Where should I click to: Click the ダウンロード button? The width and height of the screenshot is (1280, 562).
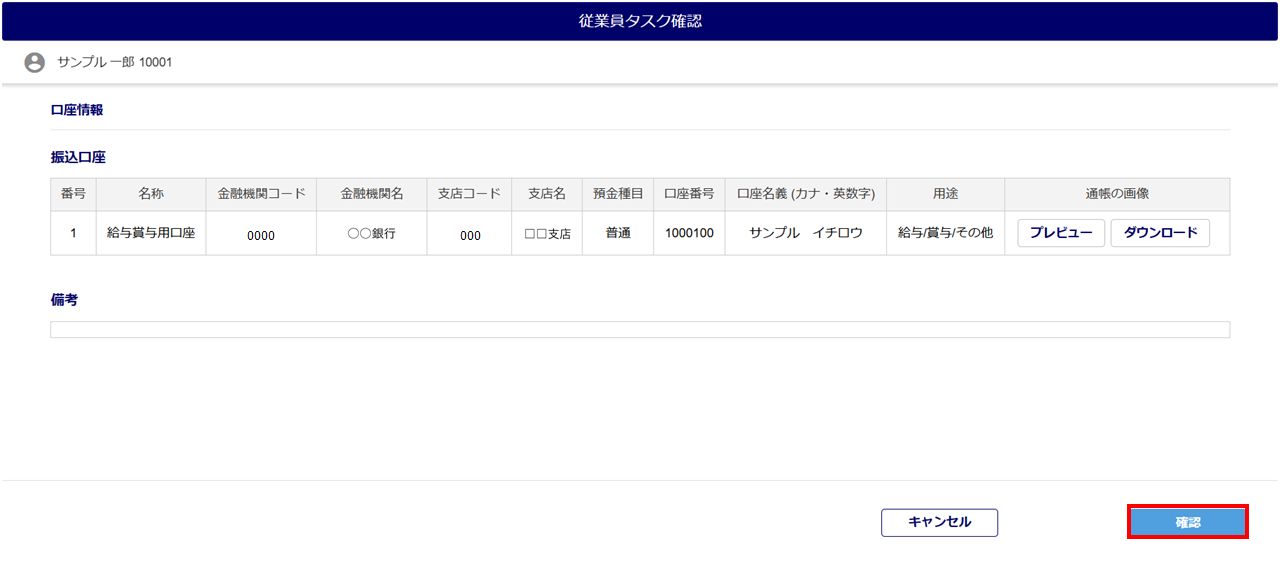click(1160, 233)
